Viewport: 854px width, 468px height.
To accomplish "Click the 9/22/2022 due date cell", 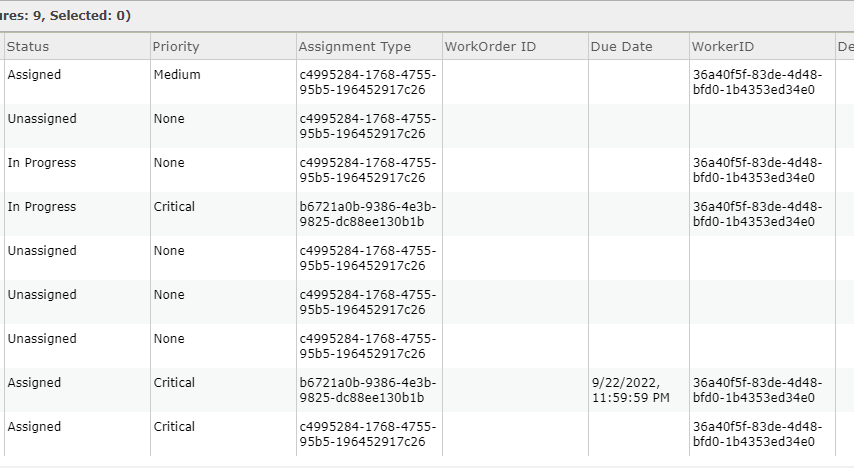I will click(638, 390).
